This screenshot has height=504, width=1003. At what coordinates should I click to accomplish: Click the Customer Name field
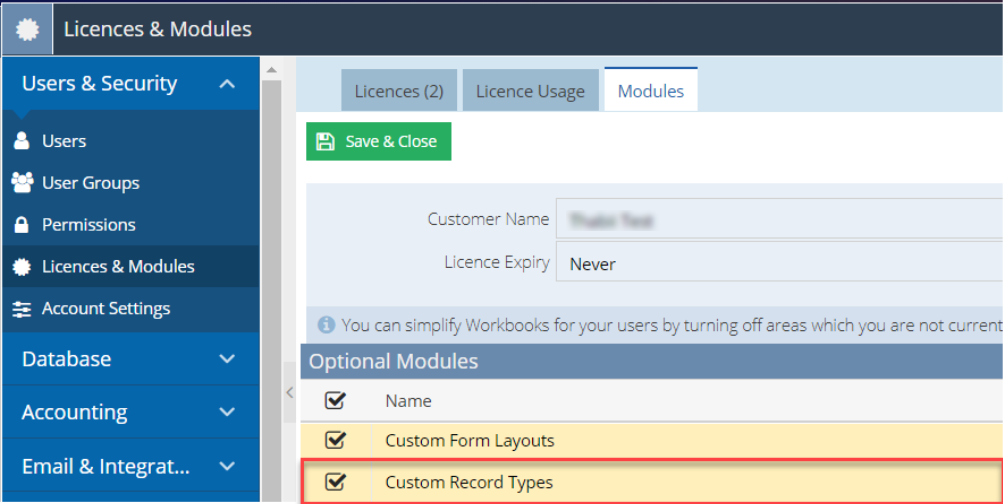coord(779,219)
